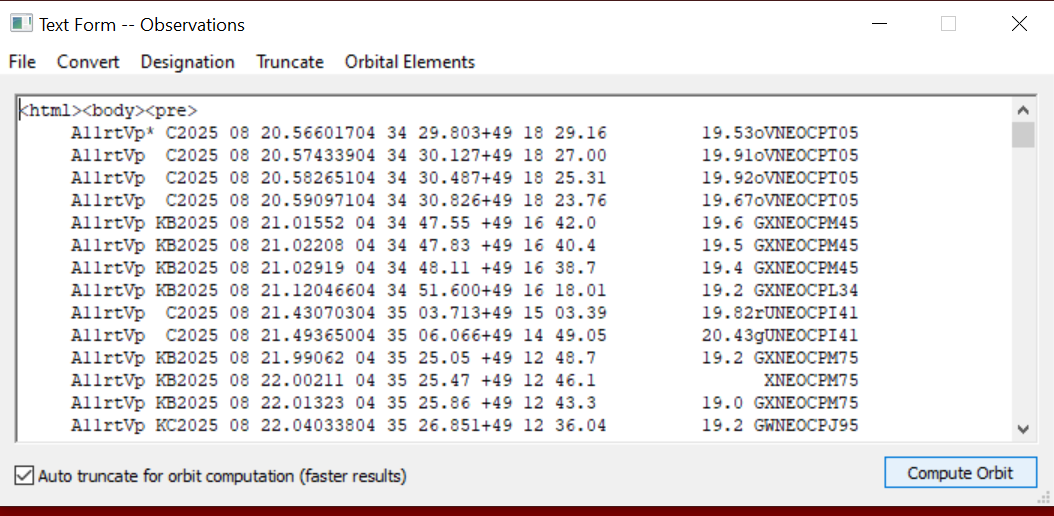1054x516 pixels.
Task: Click the observation line ending 19.53oVNEOCPT05
Action: pyautogui.click(x=464, y=133)
